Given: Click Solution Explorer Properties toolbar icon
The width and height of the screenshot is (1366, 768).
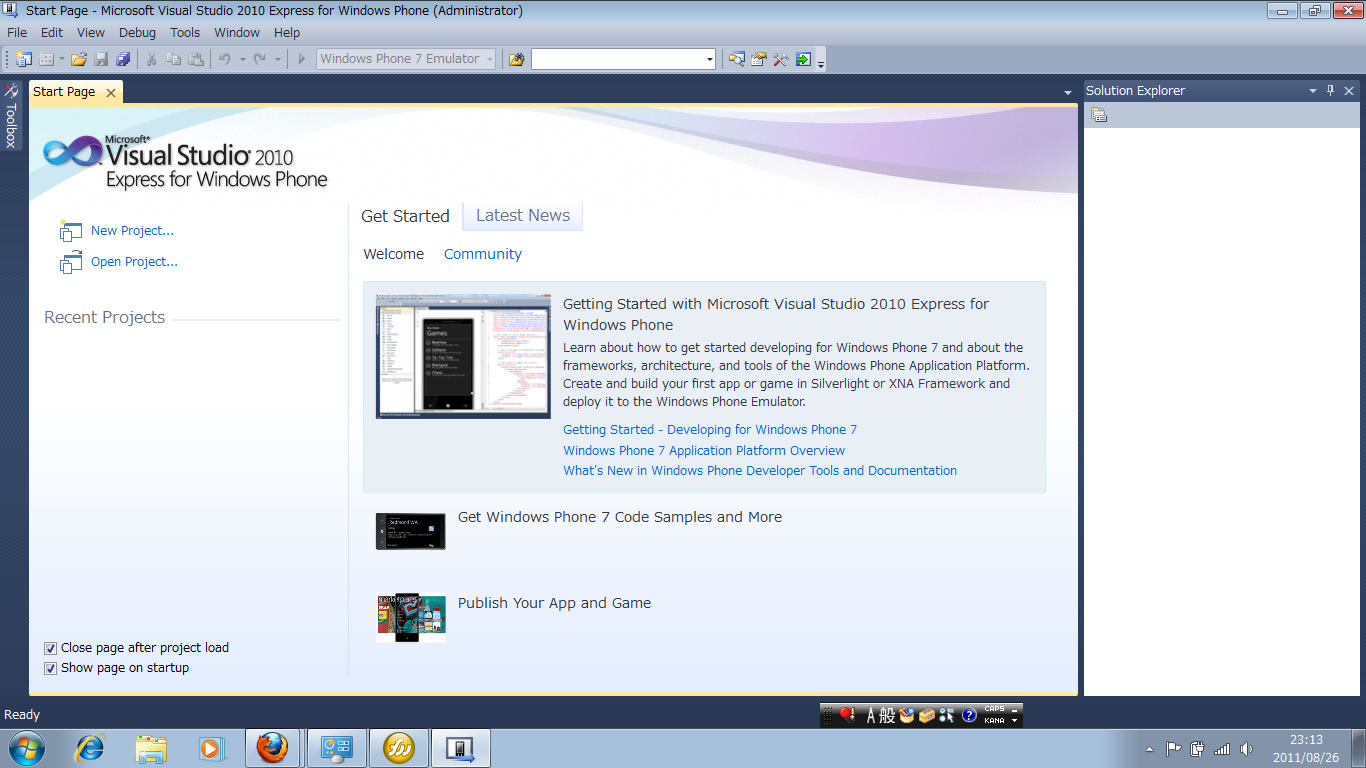Looking at the screenshot, I should [1098, 116].
